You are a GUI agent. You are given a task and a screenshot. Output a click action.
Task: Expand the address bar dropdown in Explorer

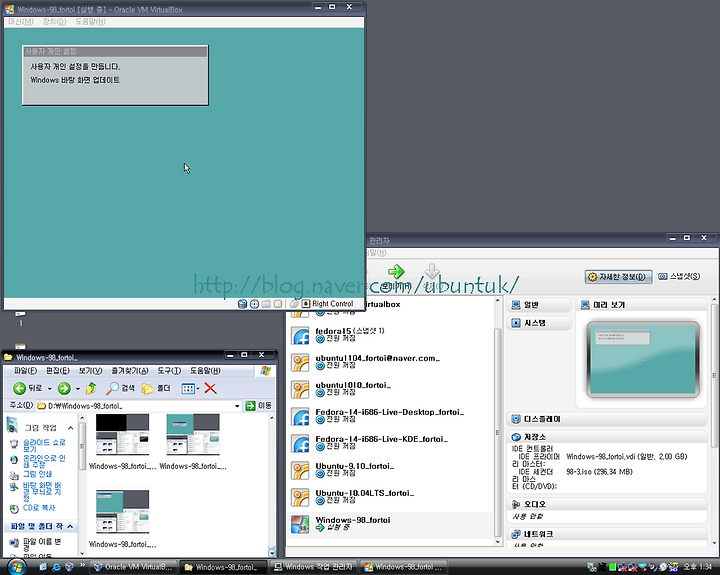coord(237,406)
